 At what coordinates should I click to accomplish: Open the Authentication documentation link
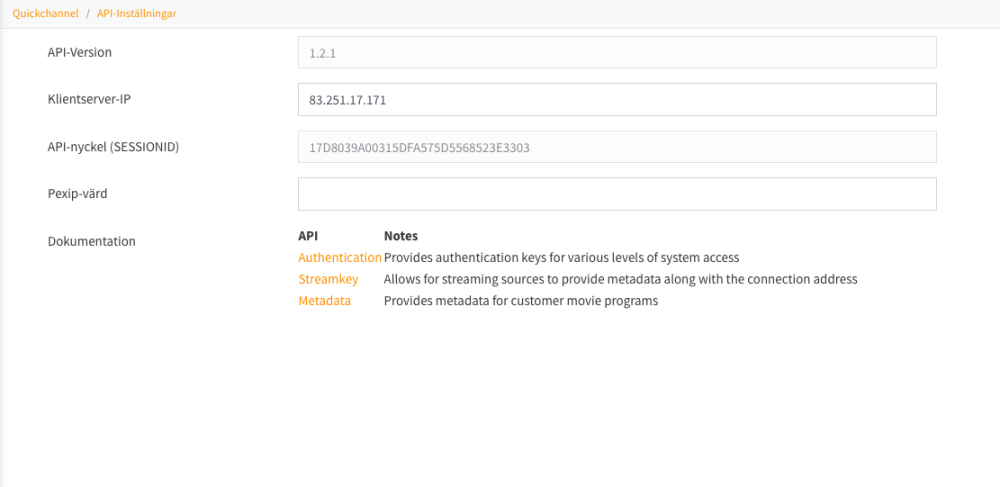point(339,257)
